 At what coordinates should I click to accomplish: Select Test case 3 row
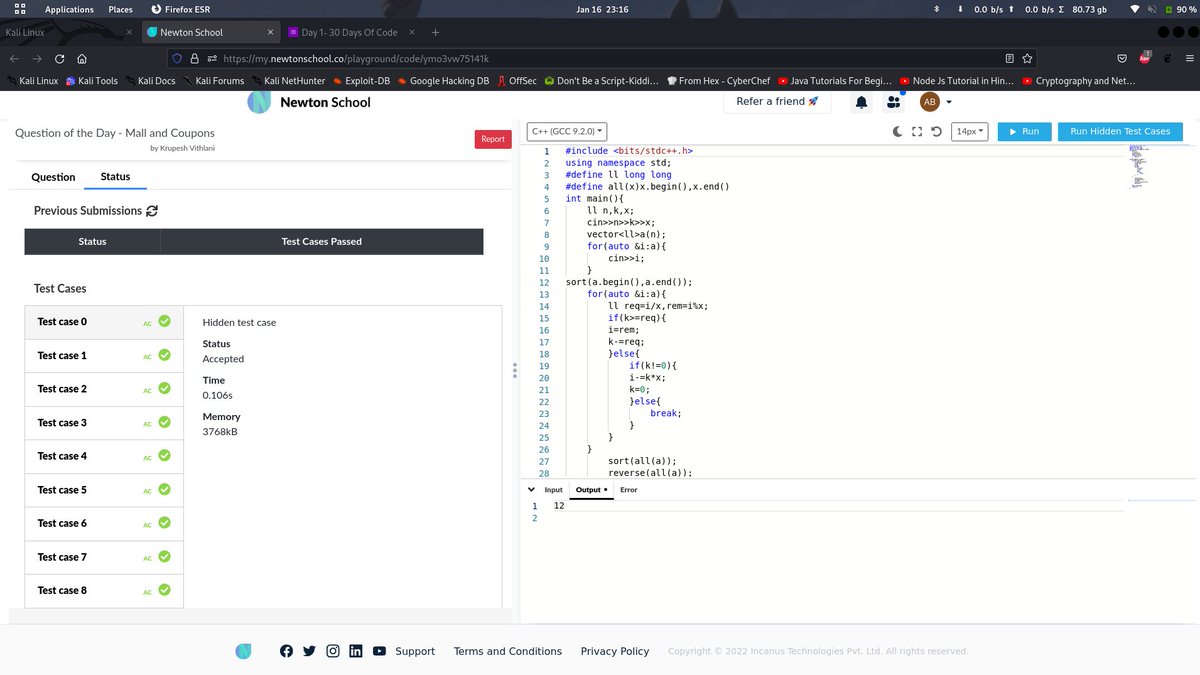(x=104, y=423)
